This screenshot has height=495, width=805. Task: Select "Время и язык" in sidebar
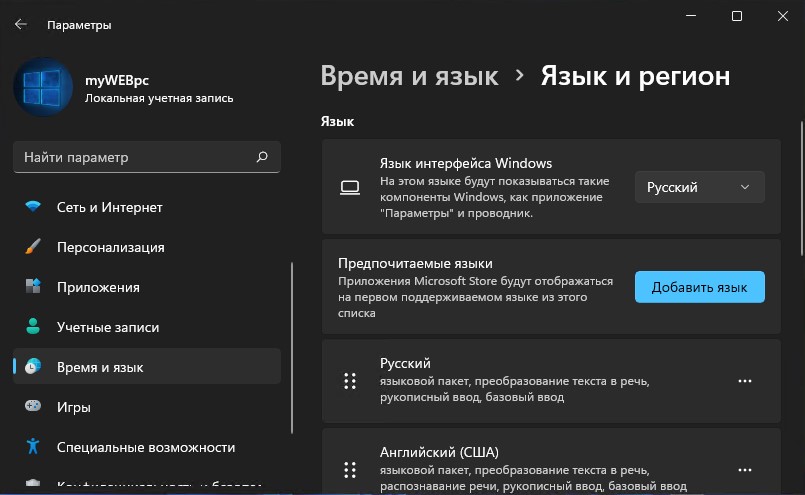click(147, 367)
